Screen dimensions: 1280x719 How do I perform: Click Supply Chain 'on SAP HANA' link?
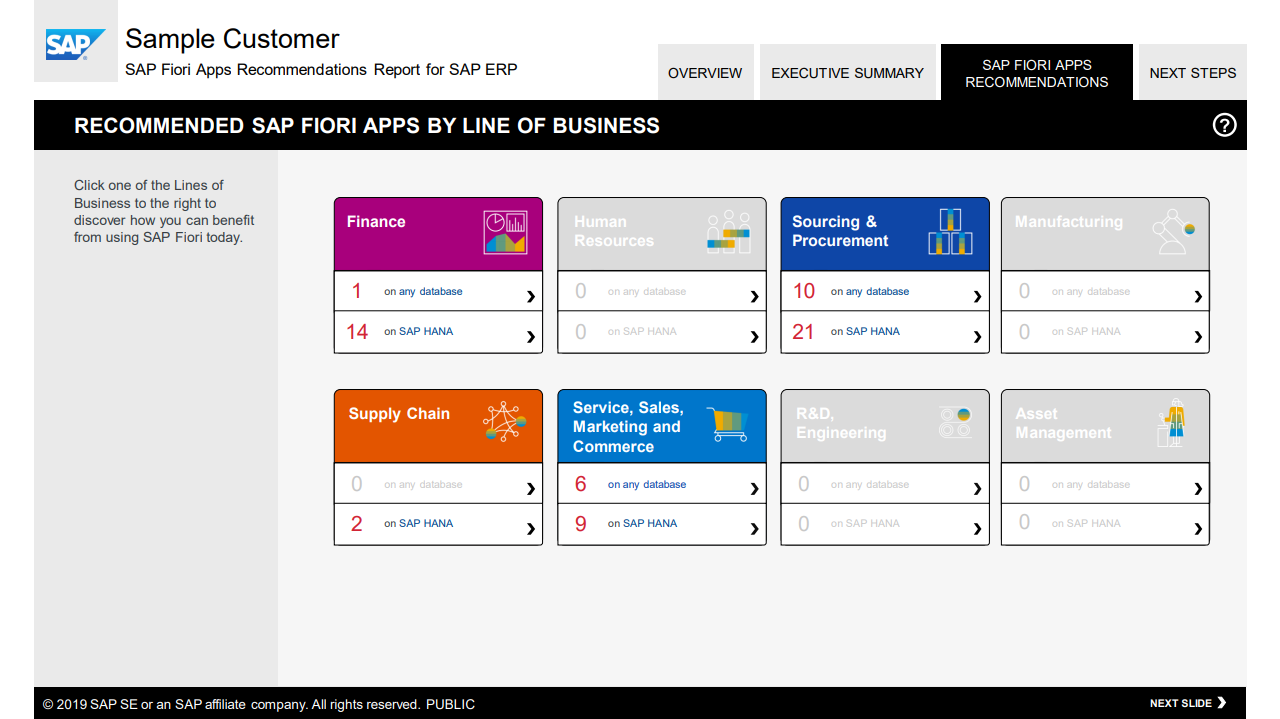coord(418,523)
